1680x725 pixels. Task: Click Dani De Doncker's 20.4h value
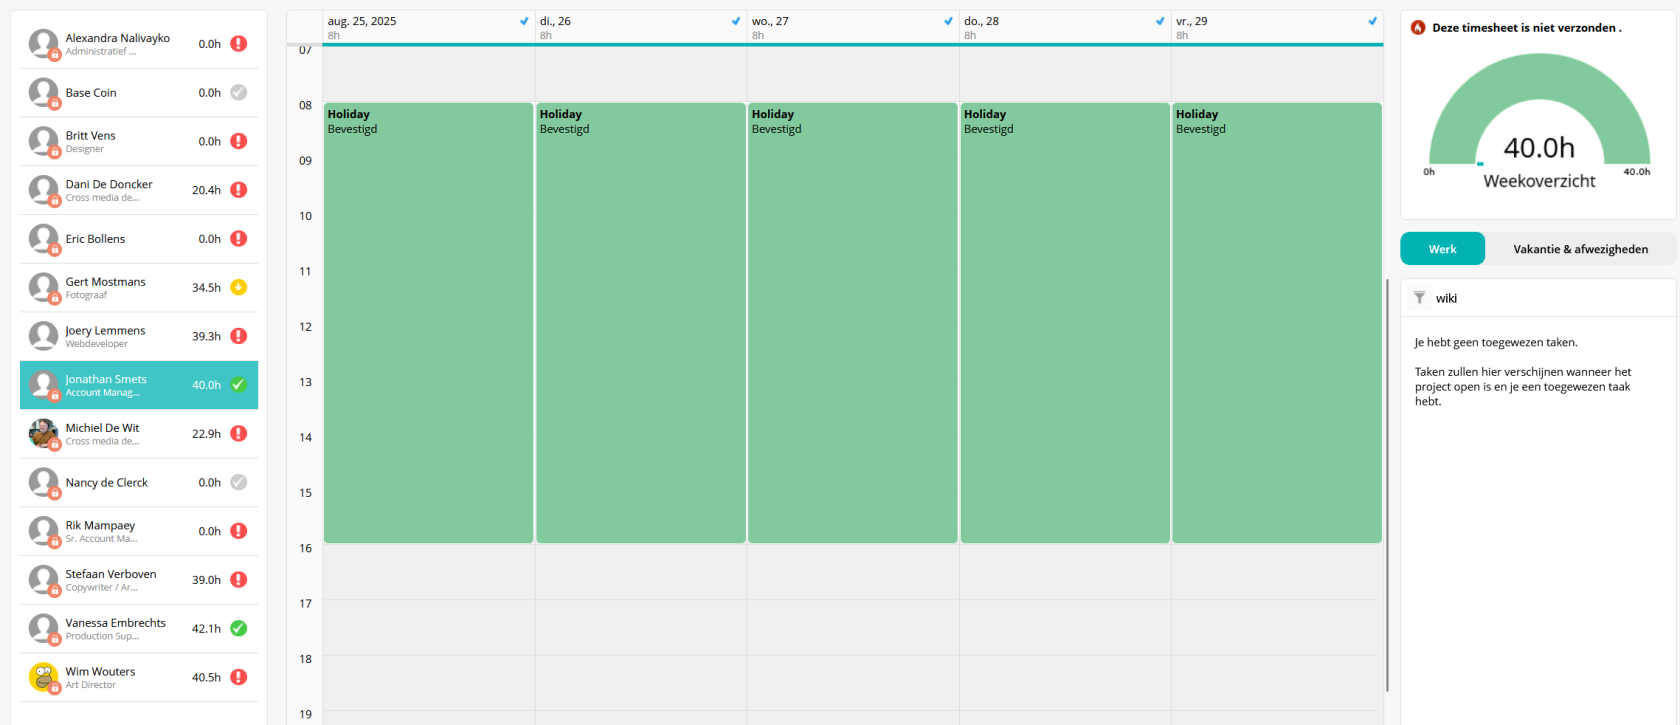point(206,190)
